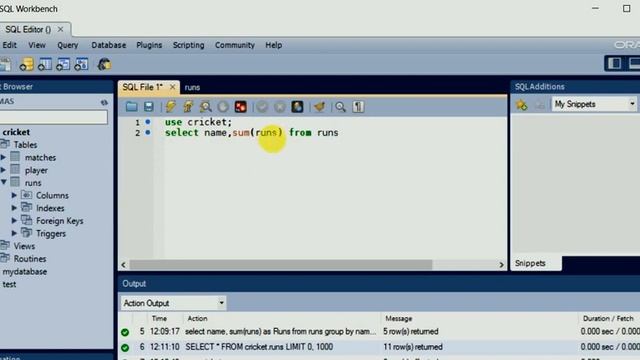The height and width of the screenshot is (360, 640).
Task: Select the Tables node
Action: coord(25,144)
